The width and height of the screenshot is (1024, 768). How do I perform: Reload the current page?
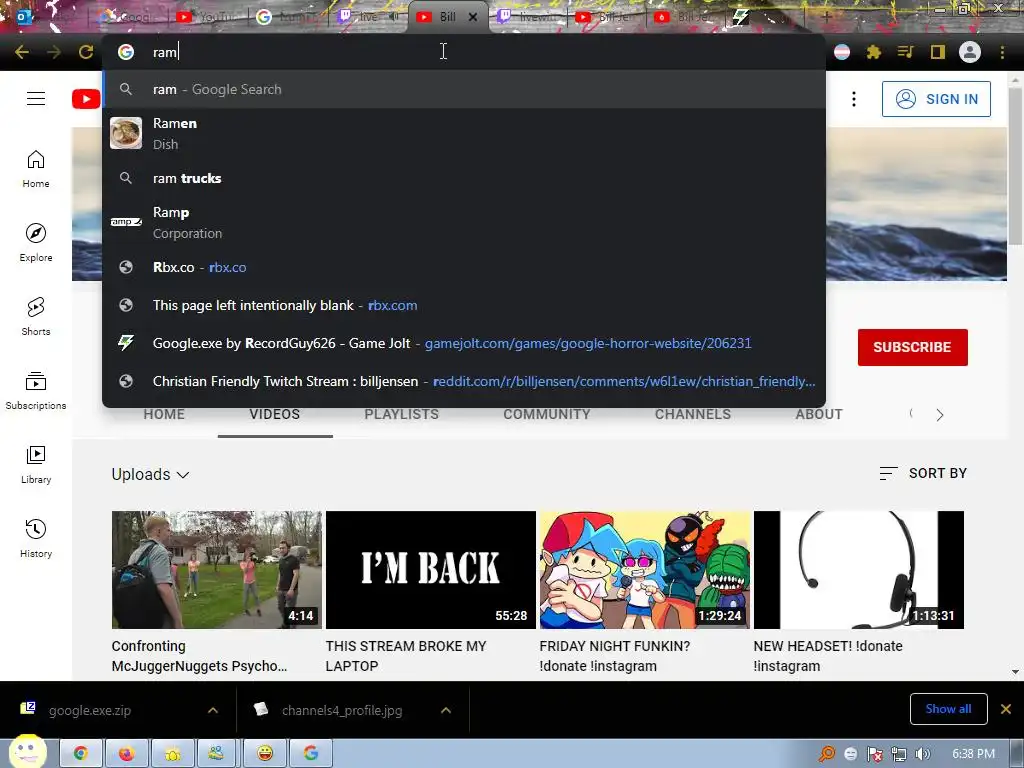point(86,52)
